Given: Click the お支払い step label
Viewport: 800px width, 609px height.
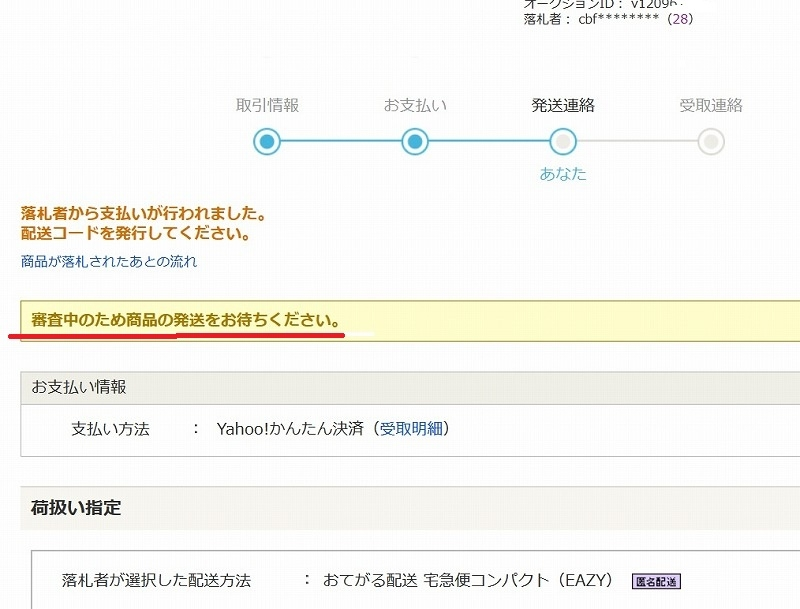Looking at the screenshot, I should [415, 105].
